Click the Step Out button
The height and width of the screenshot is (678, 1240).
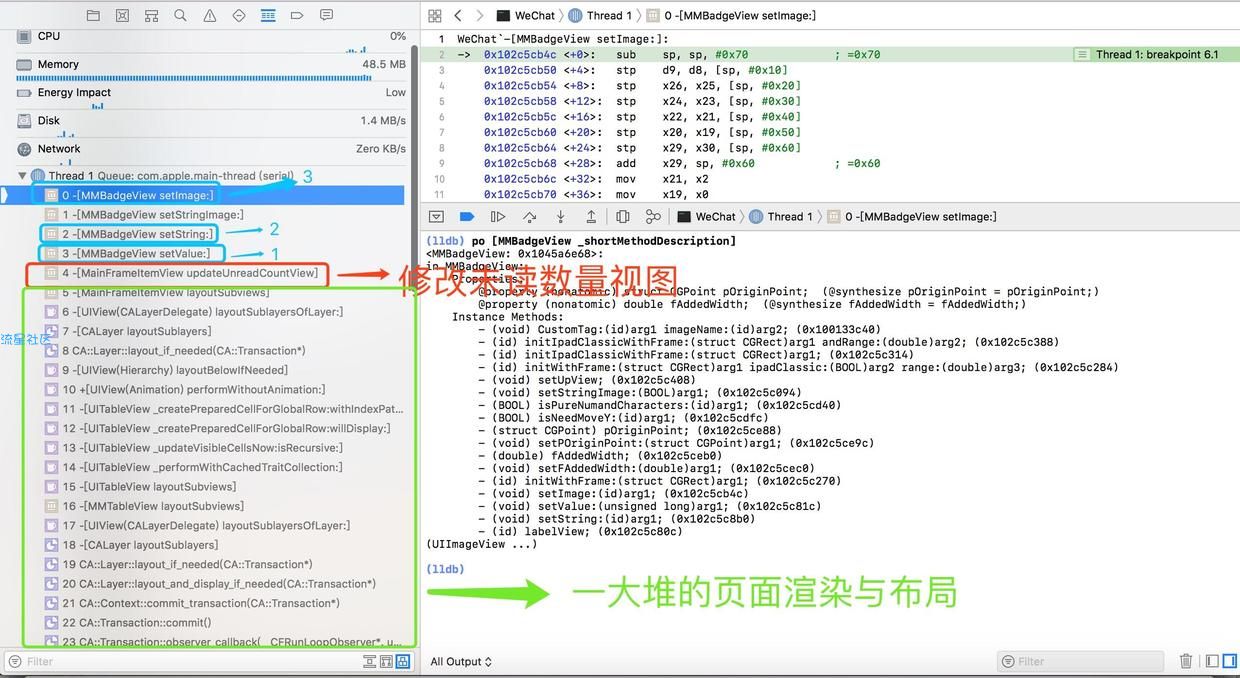click(x=591, y=217)
